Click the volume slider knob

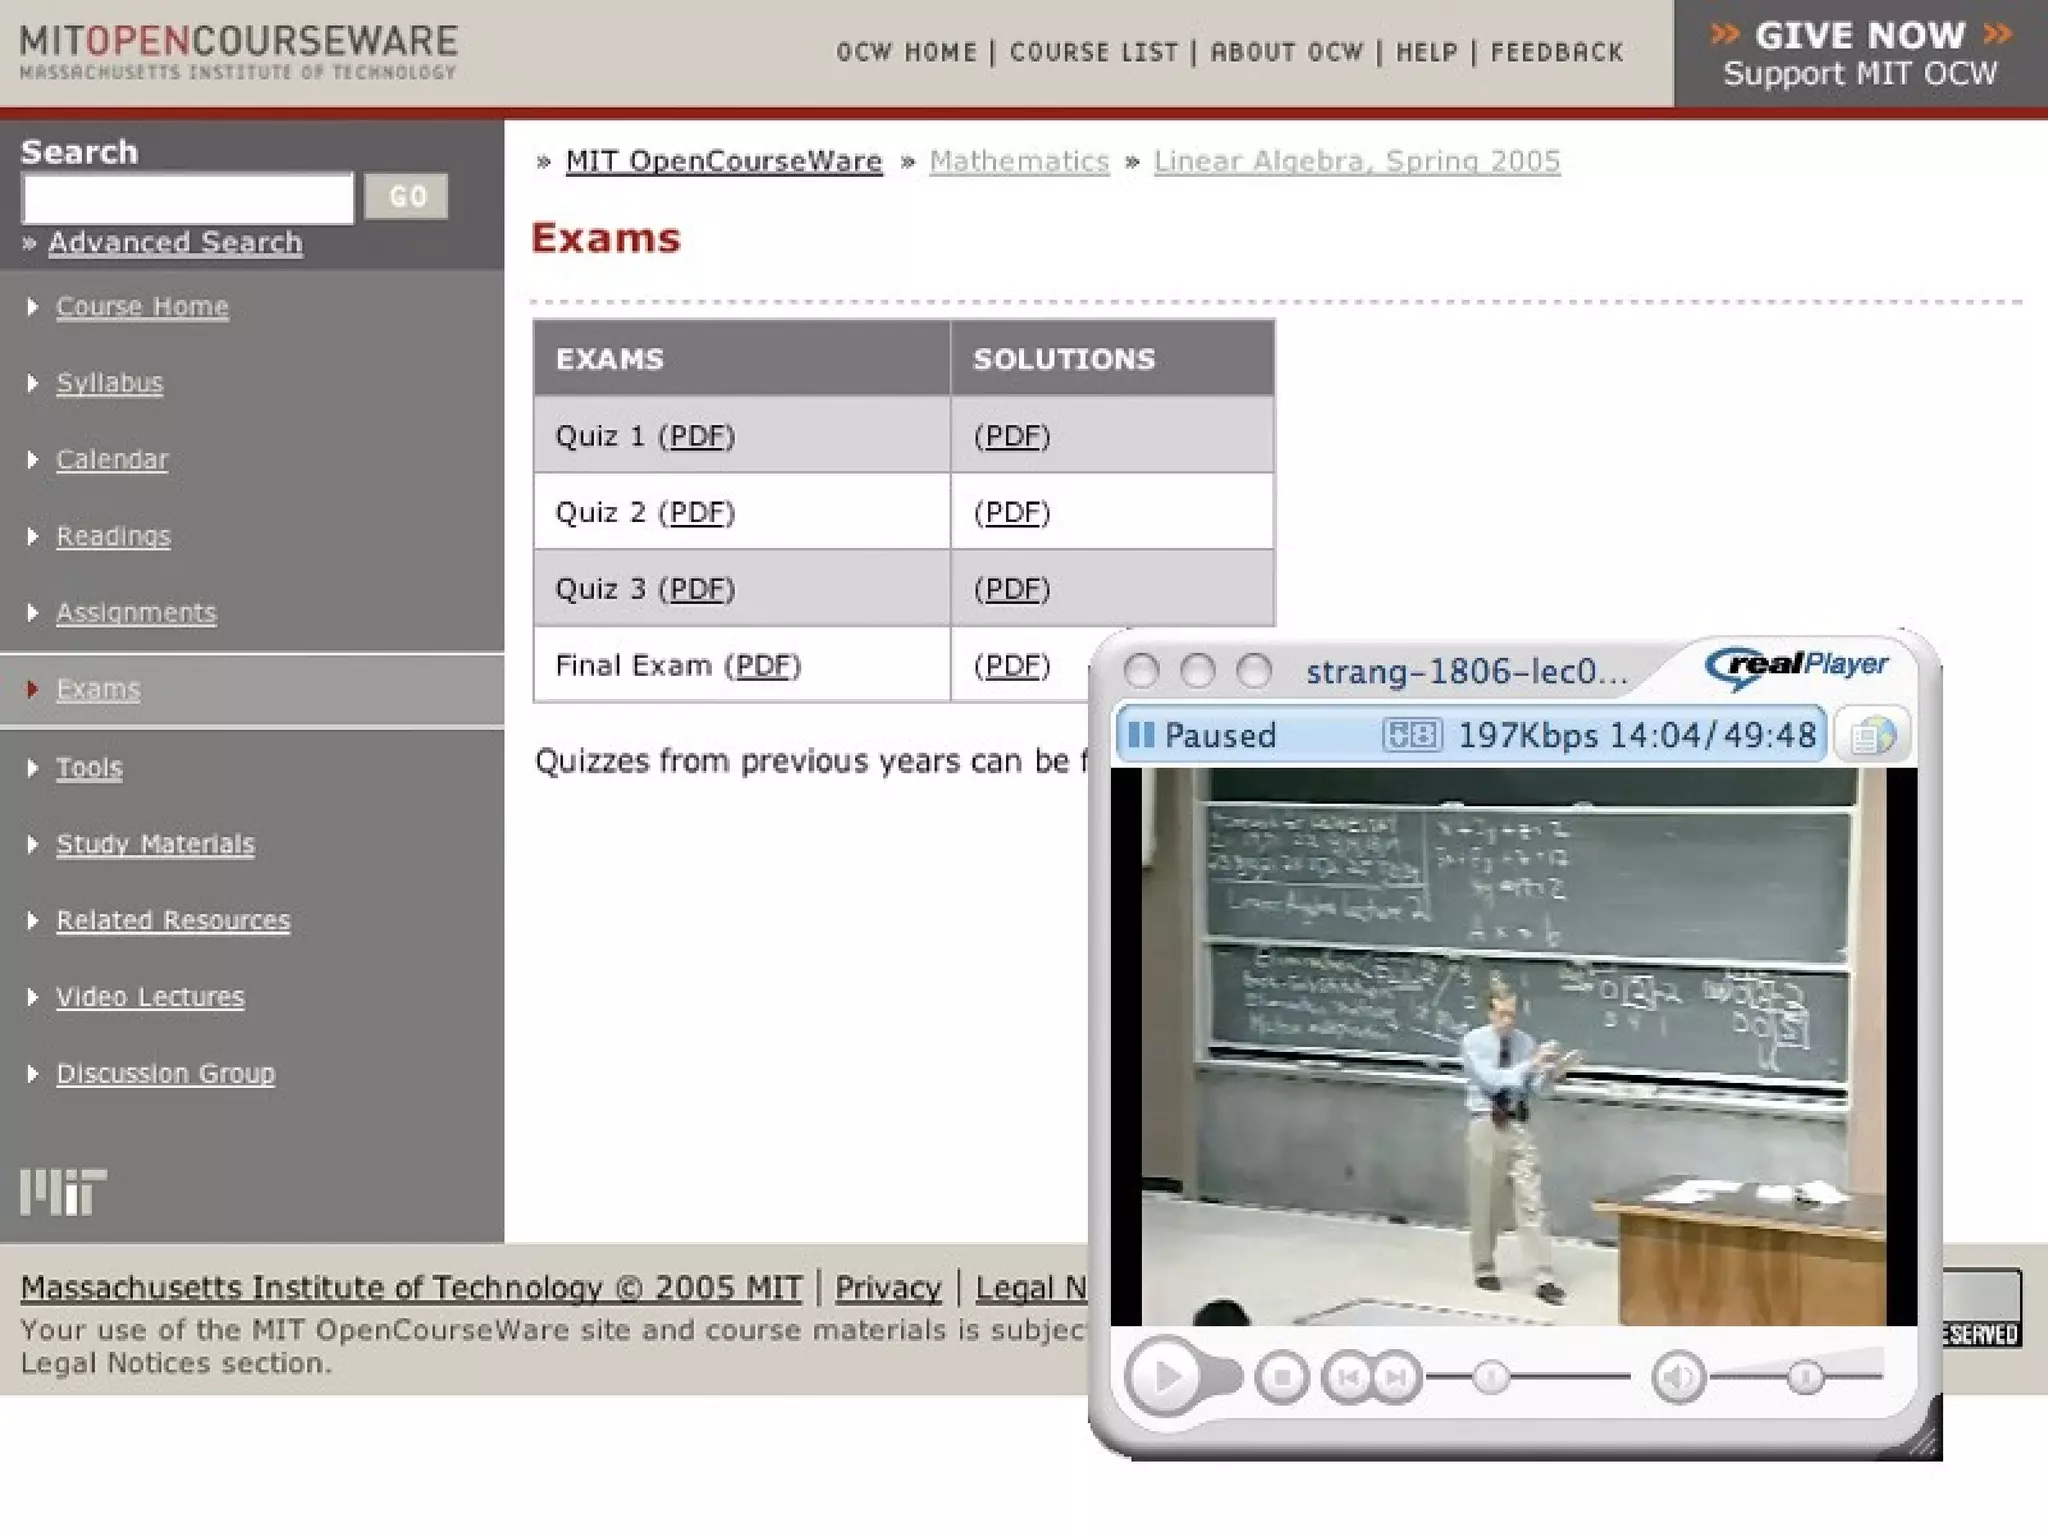(1805, 1378)
